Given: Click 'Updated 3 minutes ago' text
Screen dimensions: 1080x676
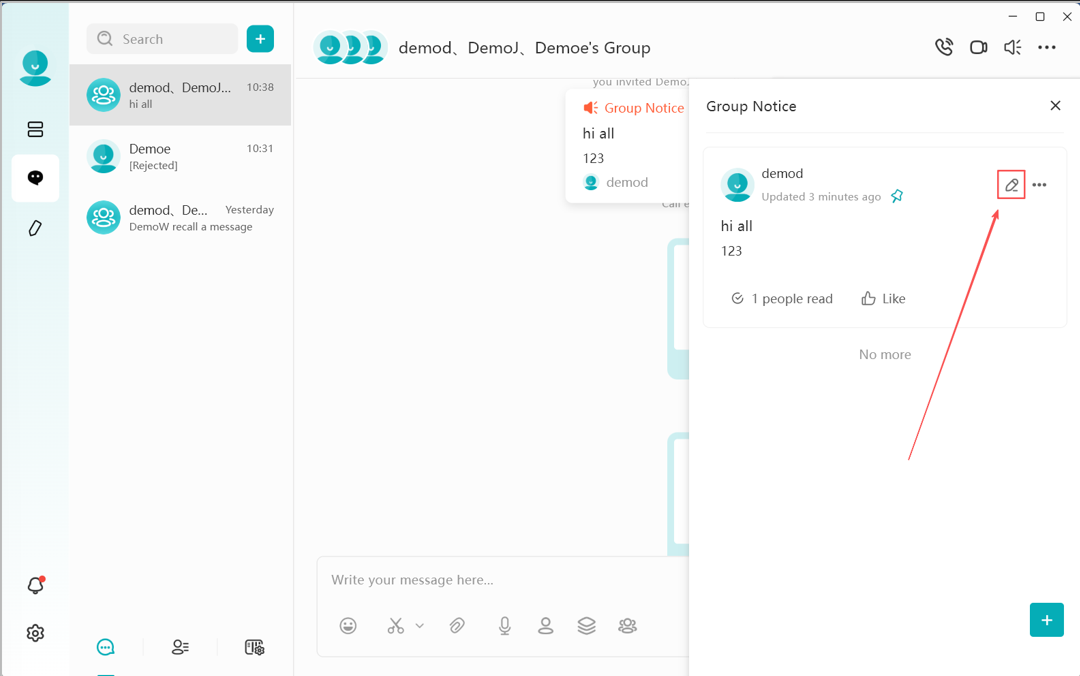Looking at the screenshot, I should [821, 196].
